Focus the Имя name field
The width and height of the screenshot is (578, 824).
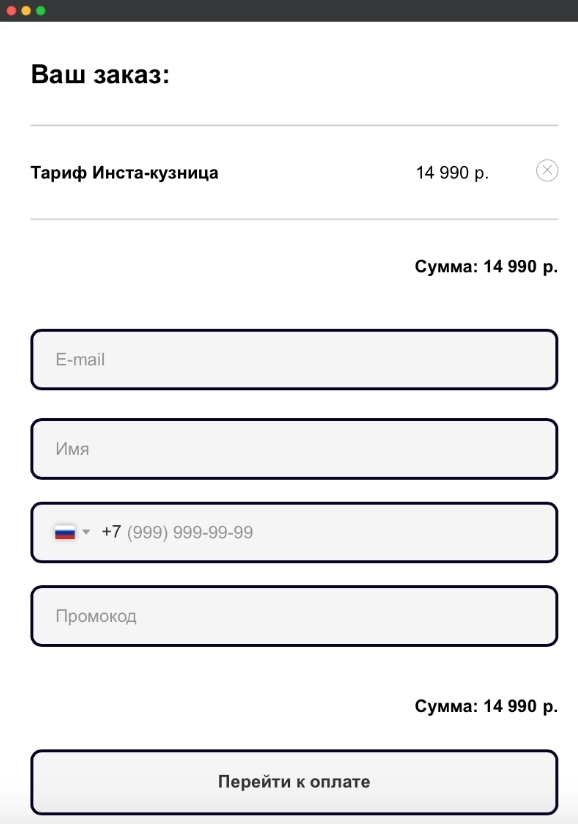point(294,449)
